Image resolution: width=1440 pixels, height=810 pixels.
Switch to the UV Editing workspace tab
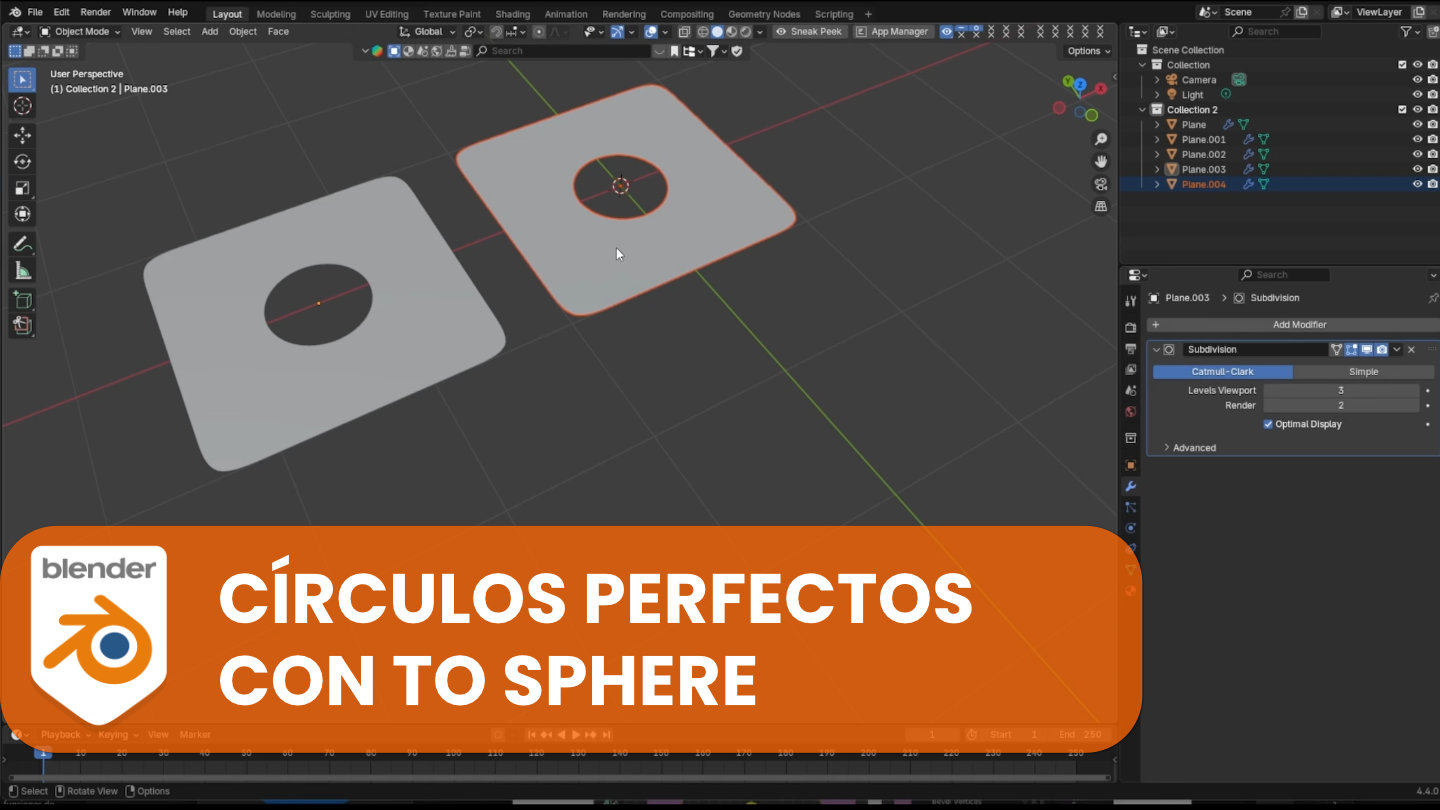tap(387, 14)
